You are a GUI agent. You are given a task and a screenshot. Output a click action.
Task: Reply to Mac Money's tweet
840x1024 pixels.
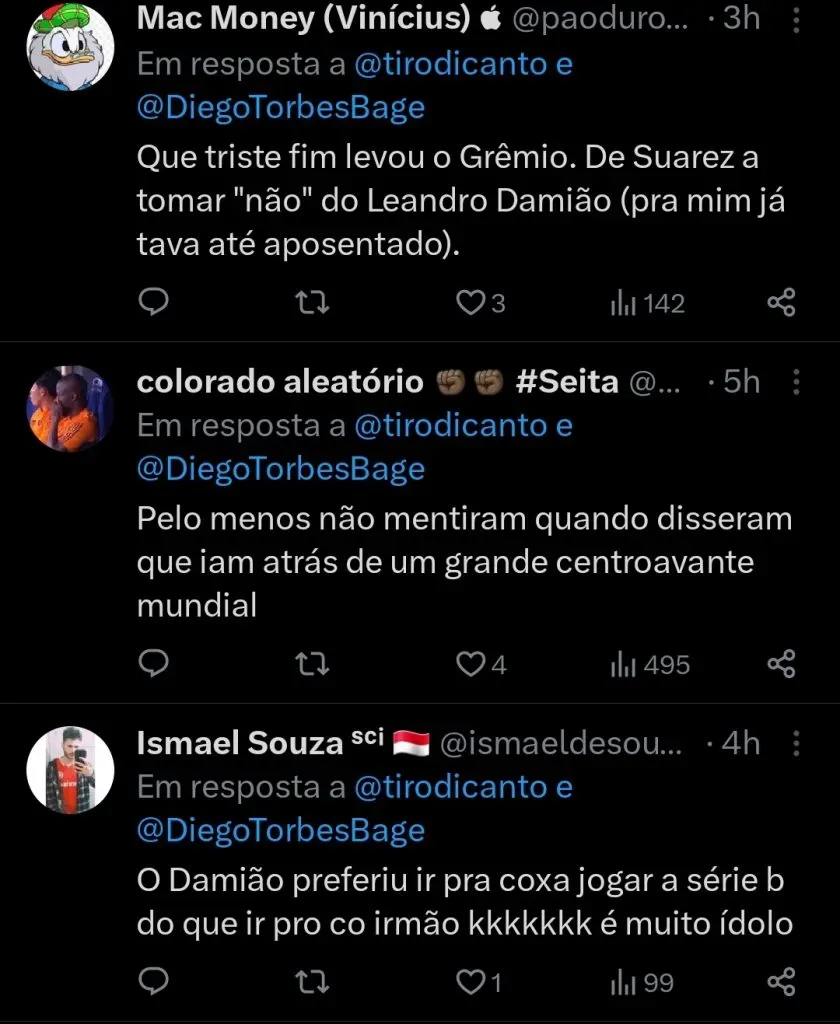pyautogui.click(x=152, y=302)
